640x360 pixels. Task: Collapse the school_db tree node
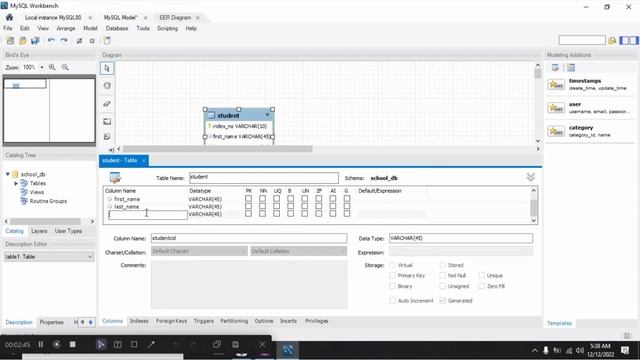click(x=8, y=174)
